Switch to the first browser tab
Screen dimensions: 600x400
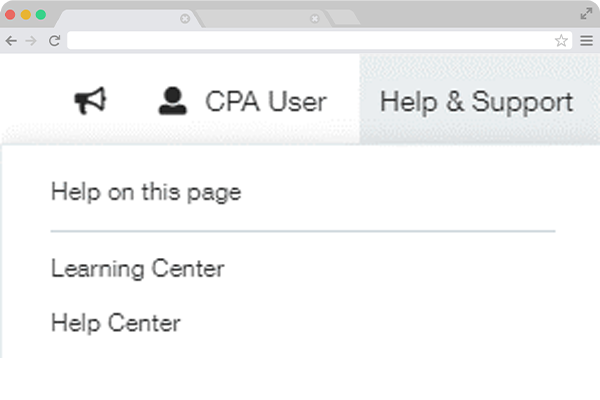click(x=120, y=18)
